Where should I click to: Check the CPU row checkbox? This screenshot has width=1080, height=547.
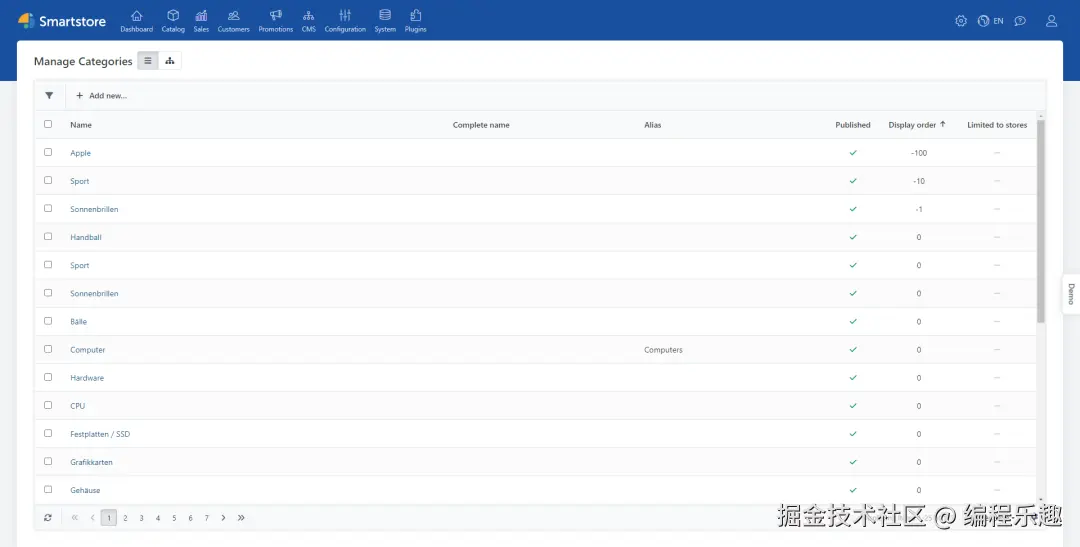click(x=48, y=405)
